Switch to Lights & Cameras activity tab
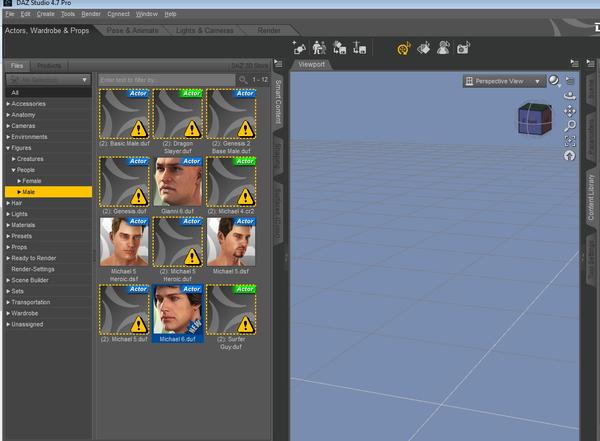Viewport: 600px width, 441px height. coord(205,30)
